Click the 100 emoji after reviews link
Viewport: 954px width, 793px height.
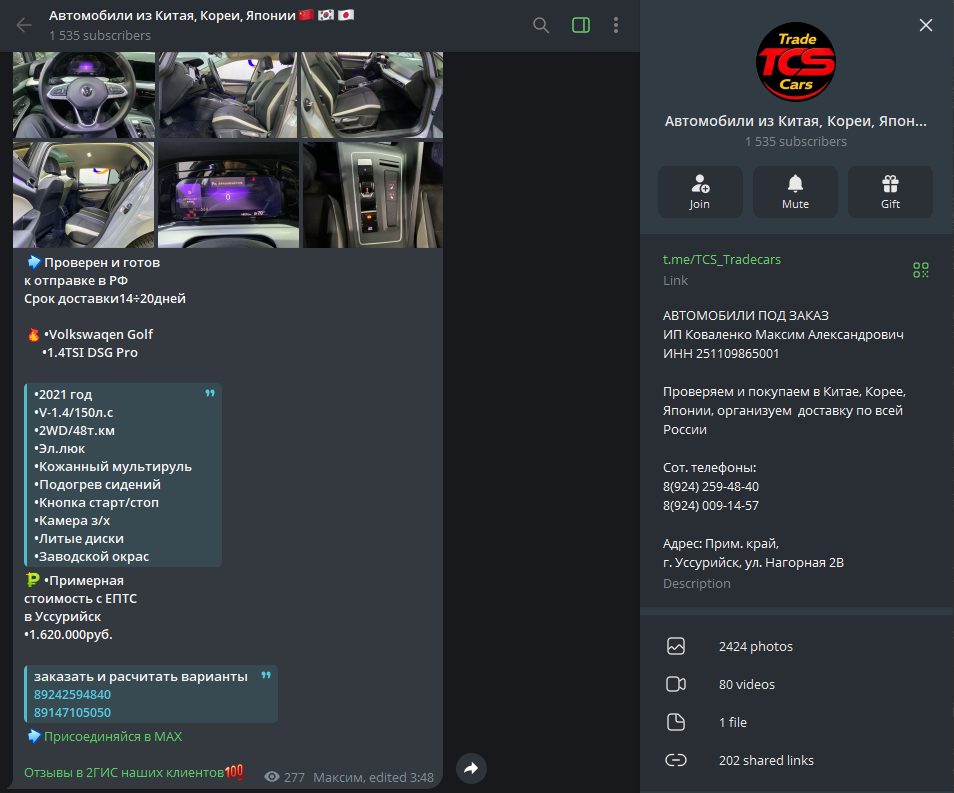[x=234, y=772]
